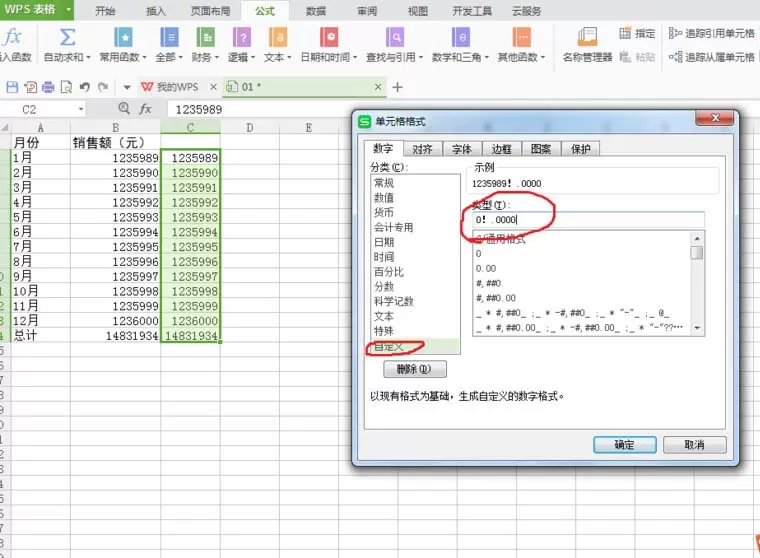Open the 审阅 ribbon tab
760x558 pixels.
[x=367, y=11]
